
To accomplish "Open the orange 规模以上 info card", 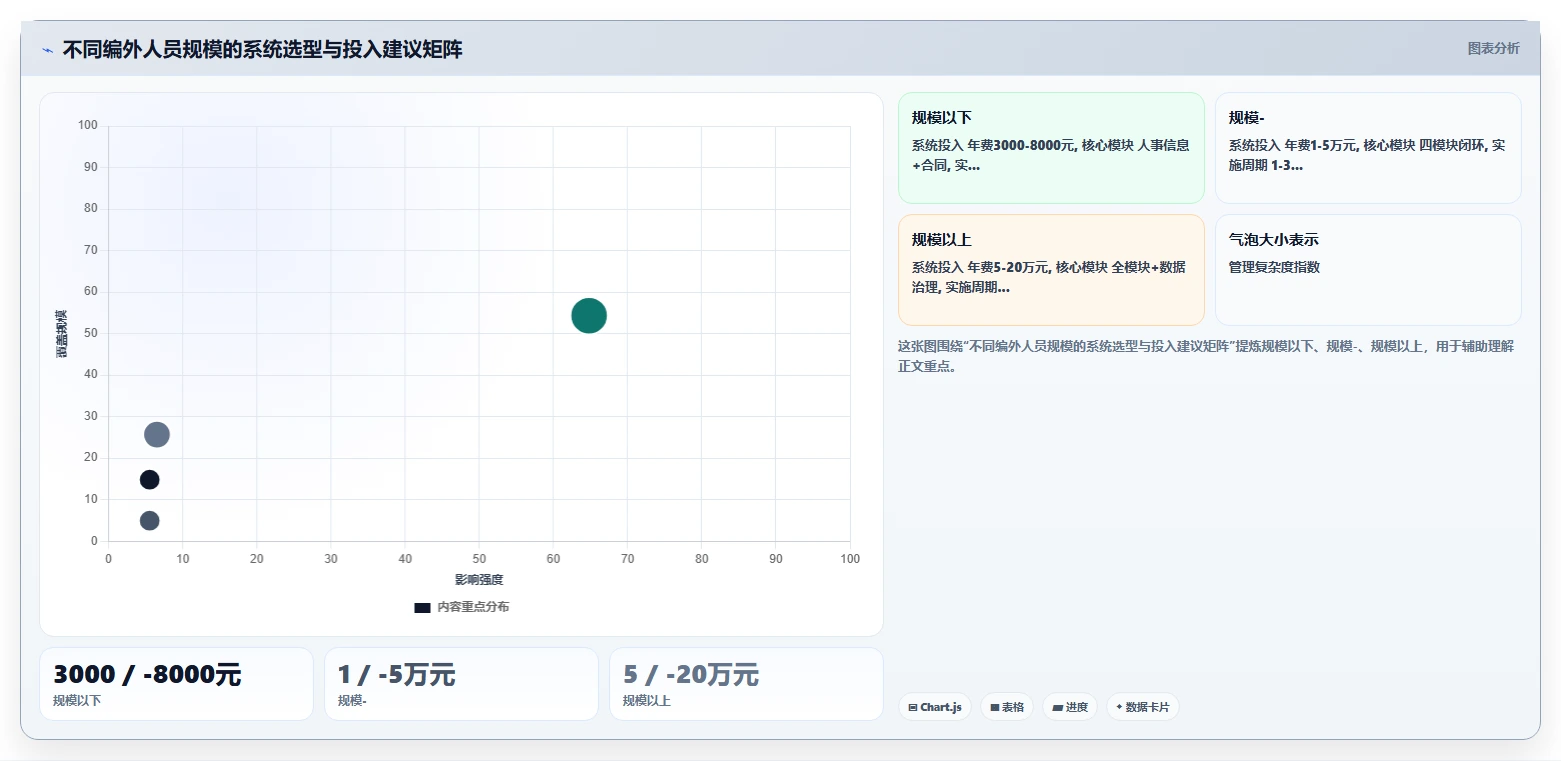I will (1051, 270).
